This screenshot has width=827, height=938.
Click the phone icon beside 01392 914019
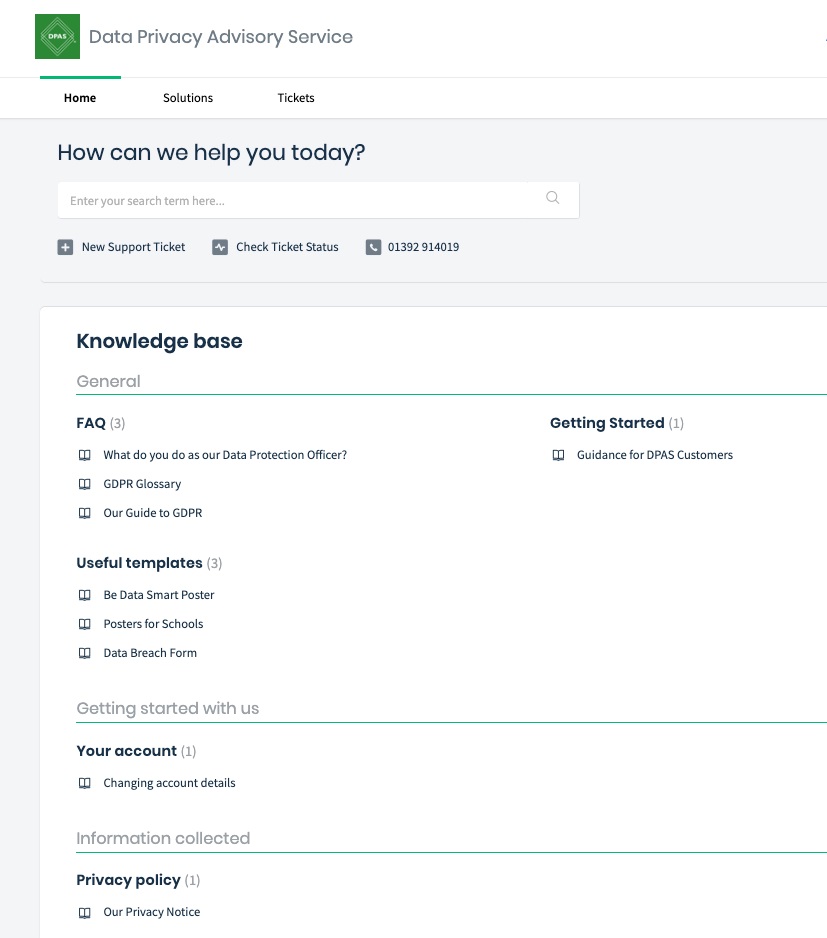tap(371, 246)
